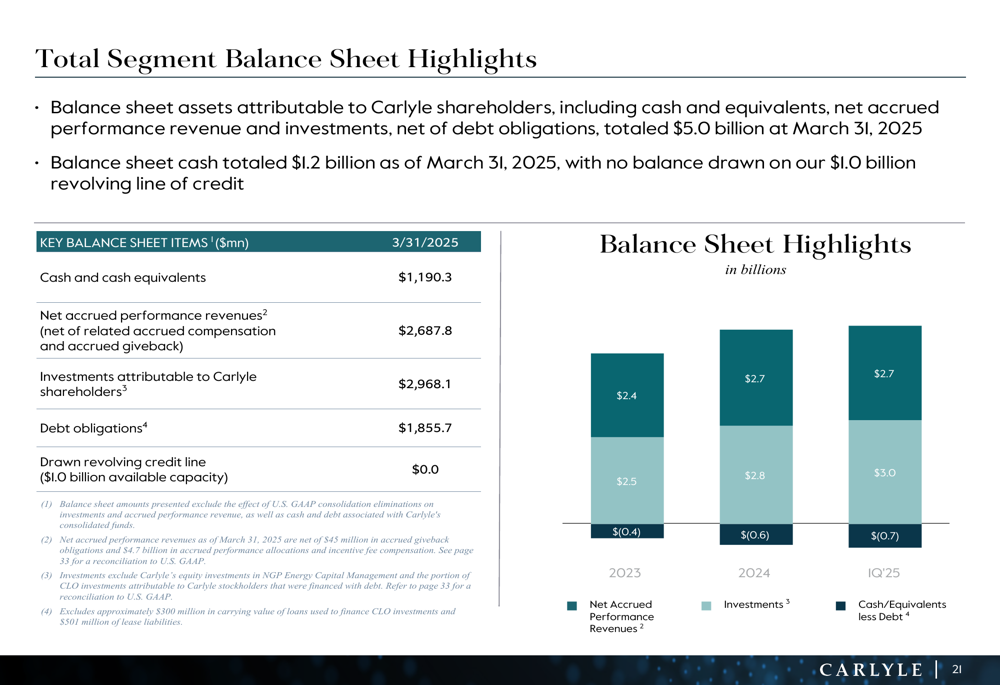Click the Balance Sheet Highlights chart title

click(x=755, y=244)
